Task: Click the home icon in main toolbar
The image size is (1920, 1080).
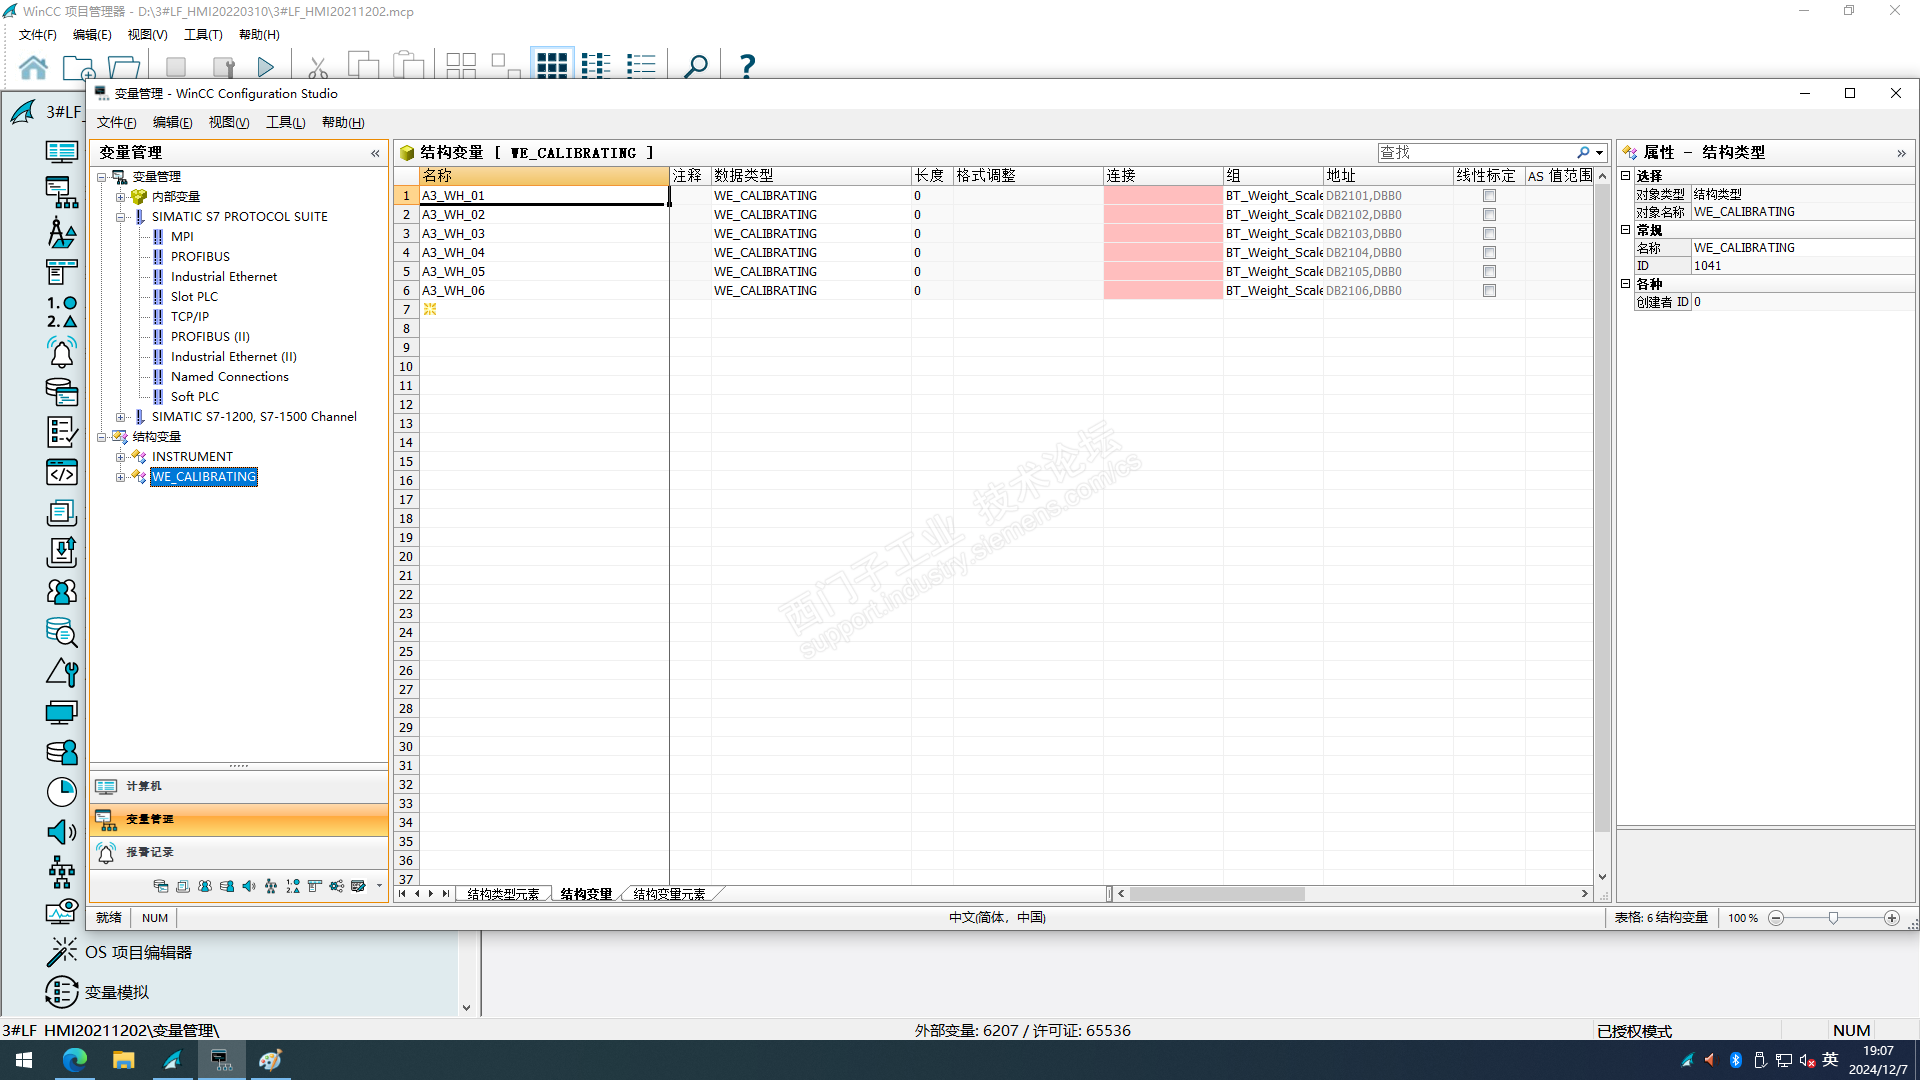Action: (x=33, y=67)
